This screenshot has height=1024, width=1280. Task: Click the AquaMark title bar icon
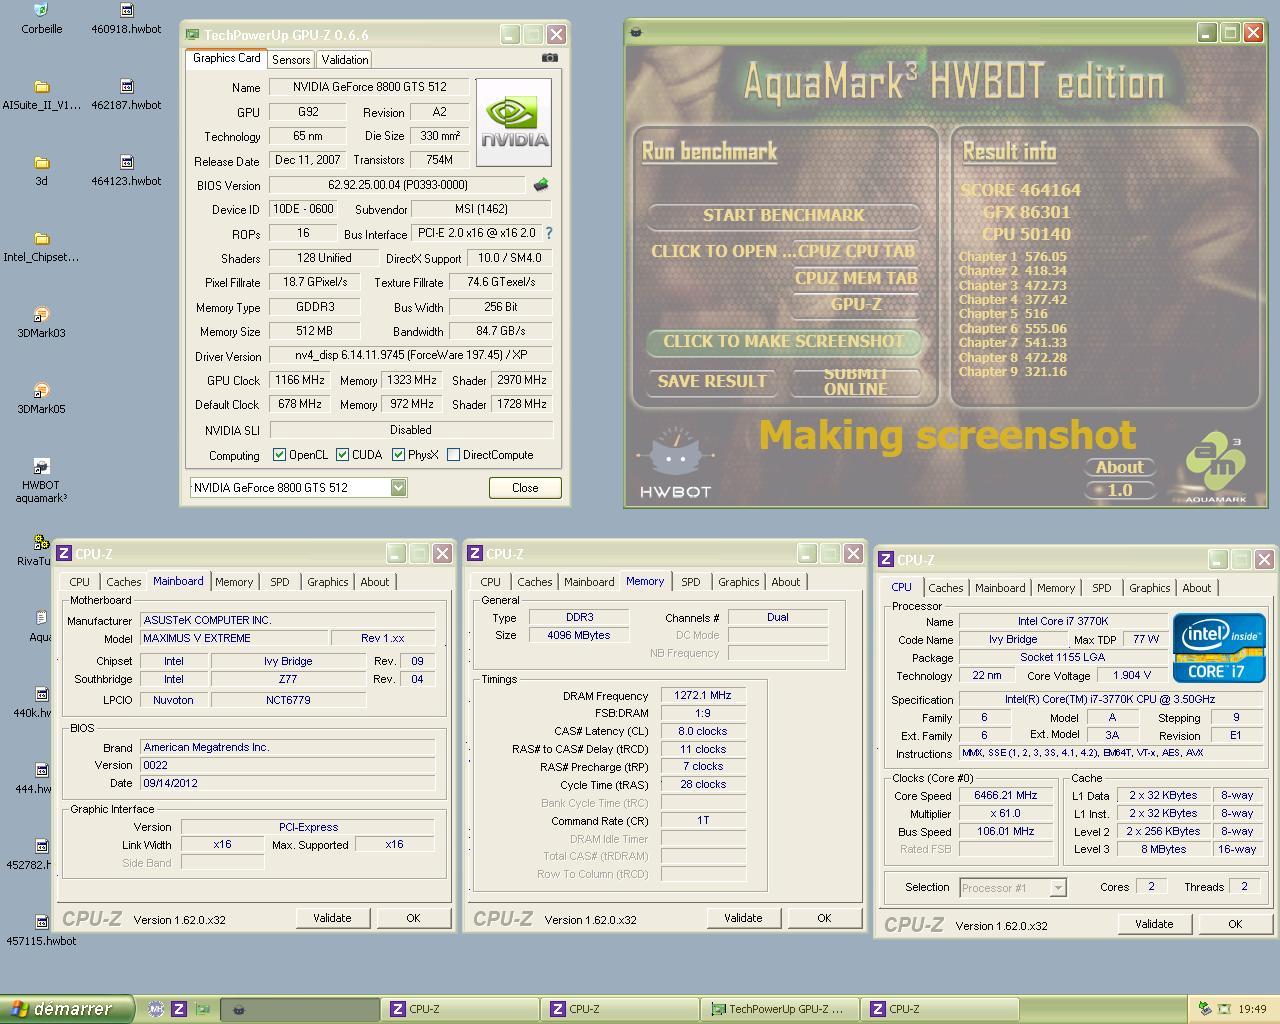(635, 32)
